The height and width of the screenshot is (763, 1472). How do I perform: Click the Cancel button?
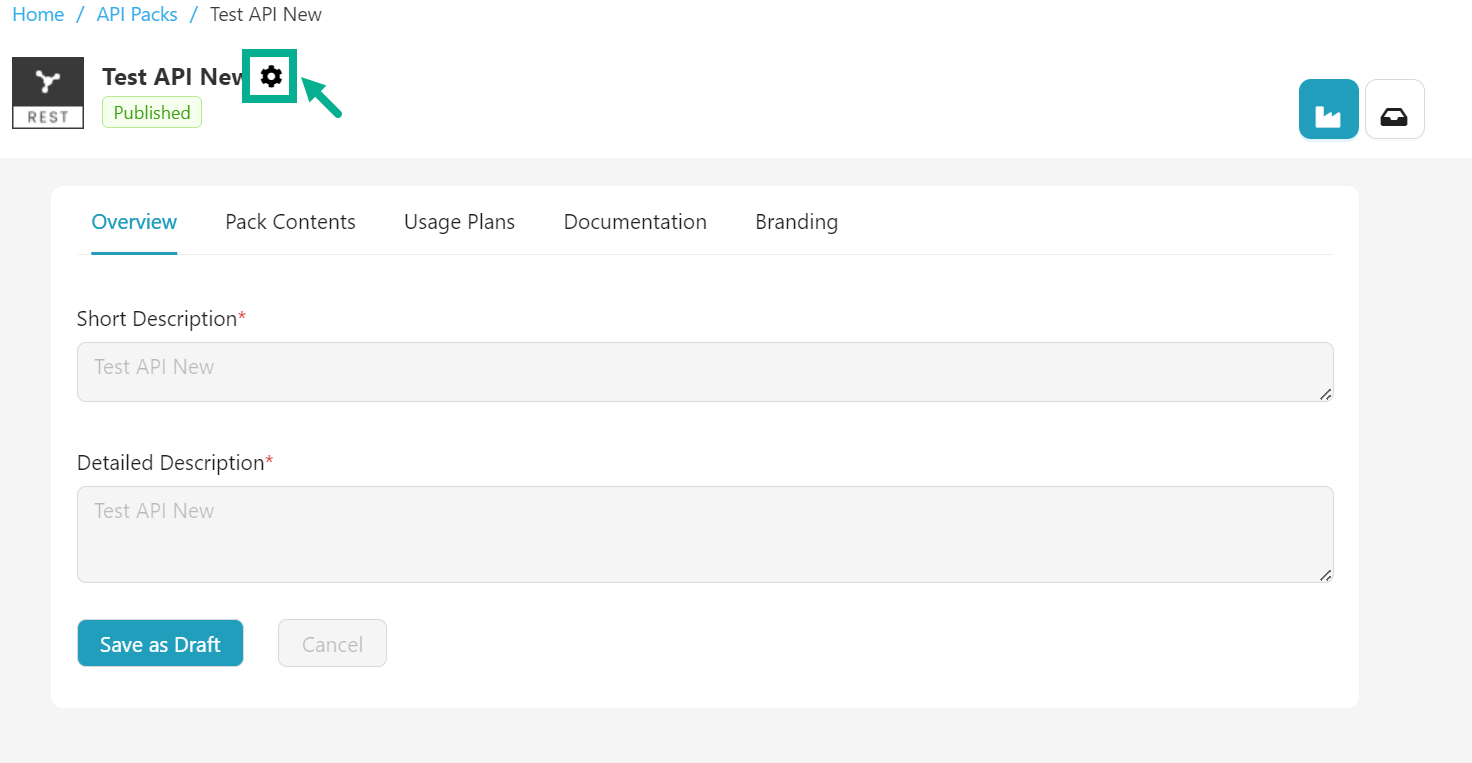[332, 644]
